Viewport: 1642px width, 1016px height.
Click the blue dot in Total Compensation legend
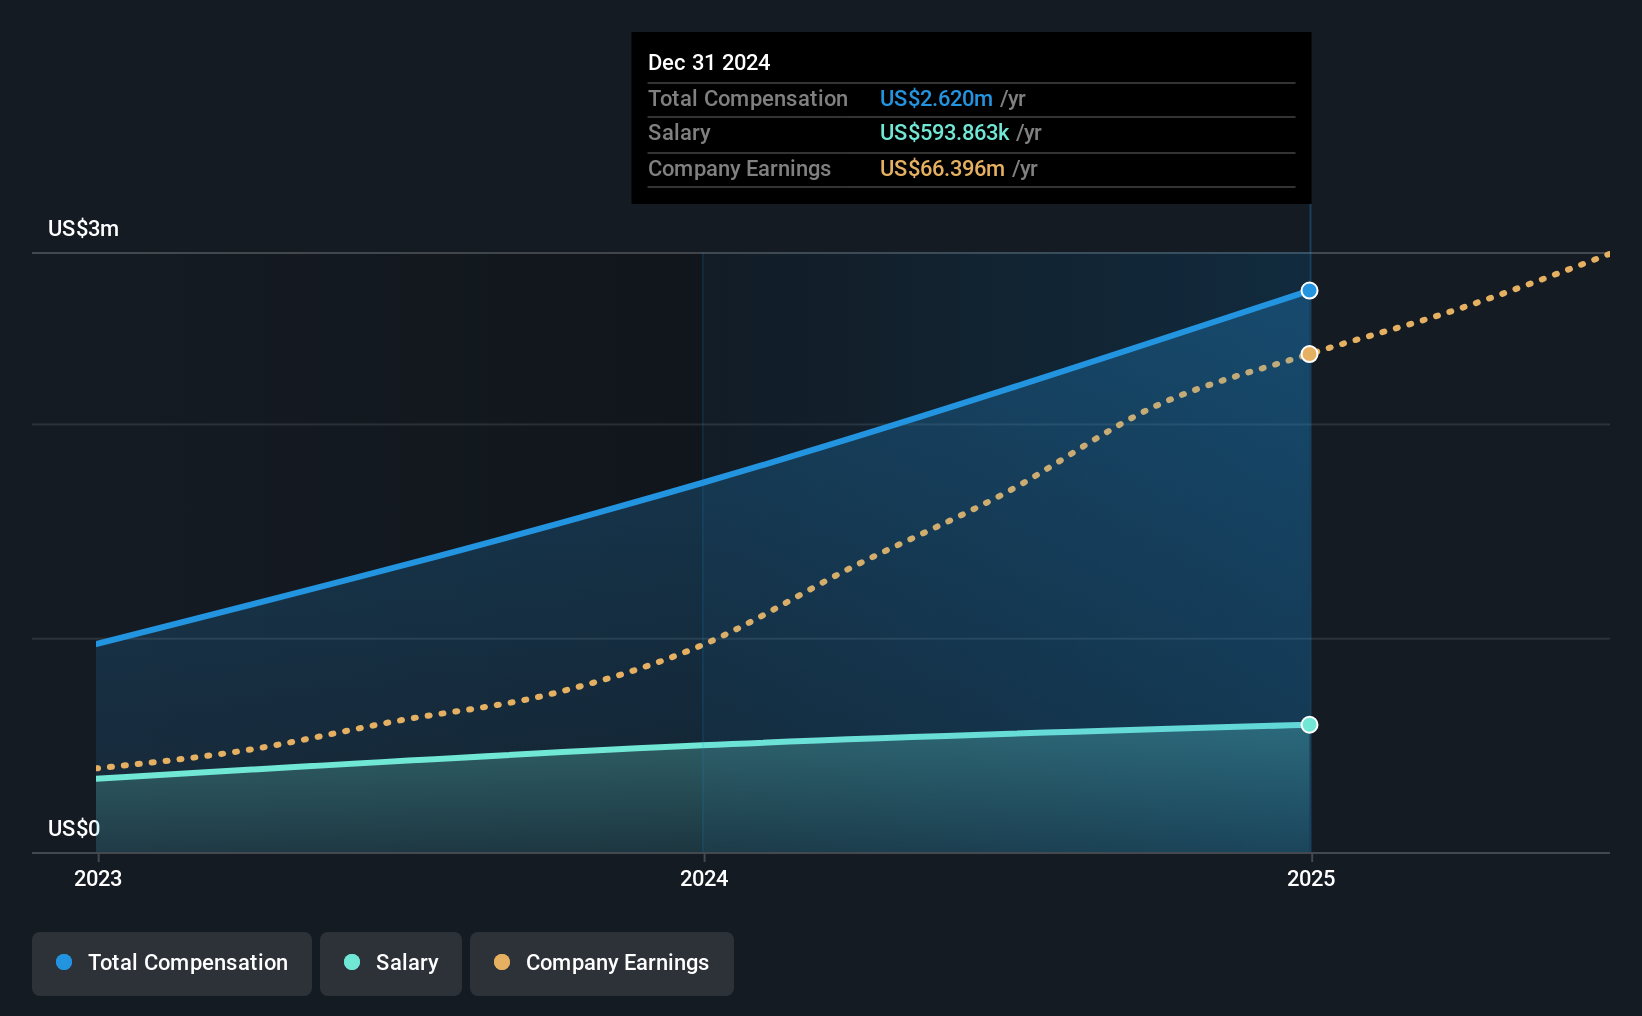(x=64, y=962)
